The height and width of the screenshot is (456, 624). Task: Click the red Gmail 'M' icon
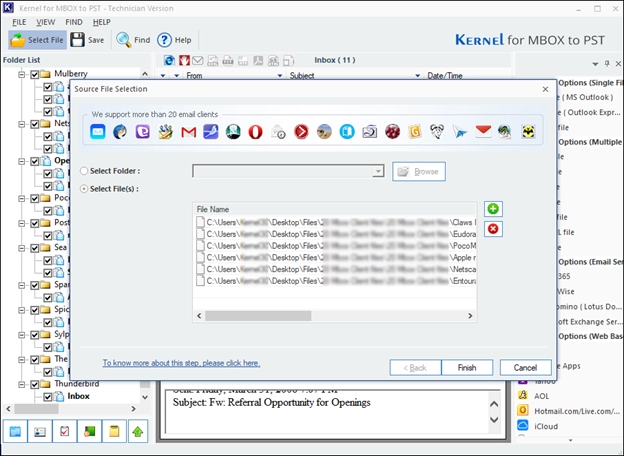188,131
